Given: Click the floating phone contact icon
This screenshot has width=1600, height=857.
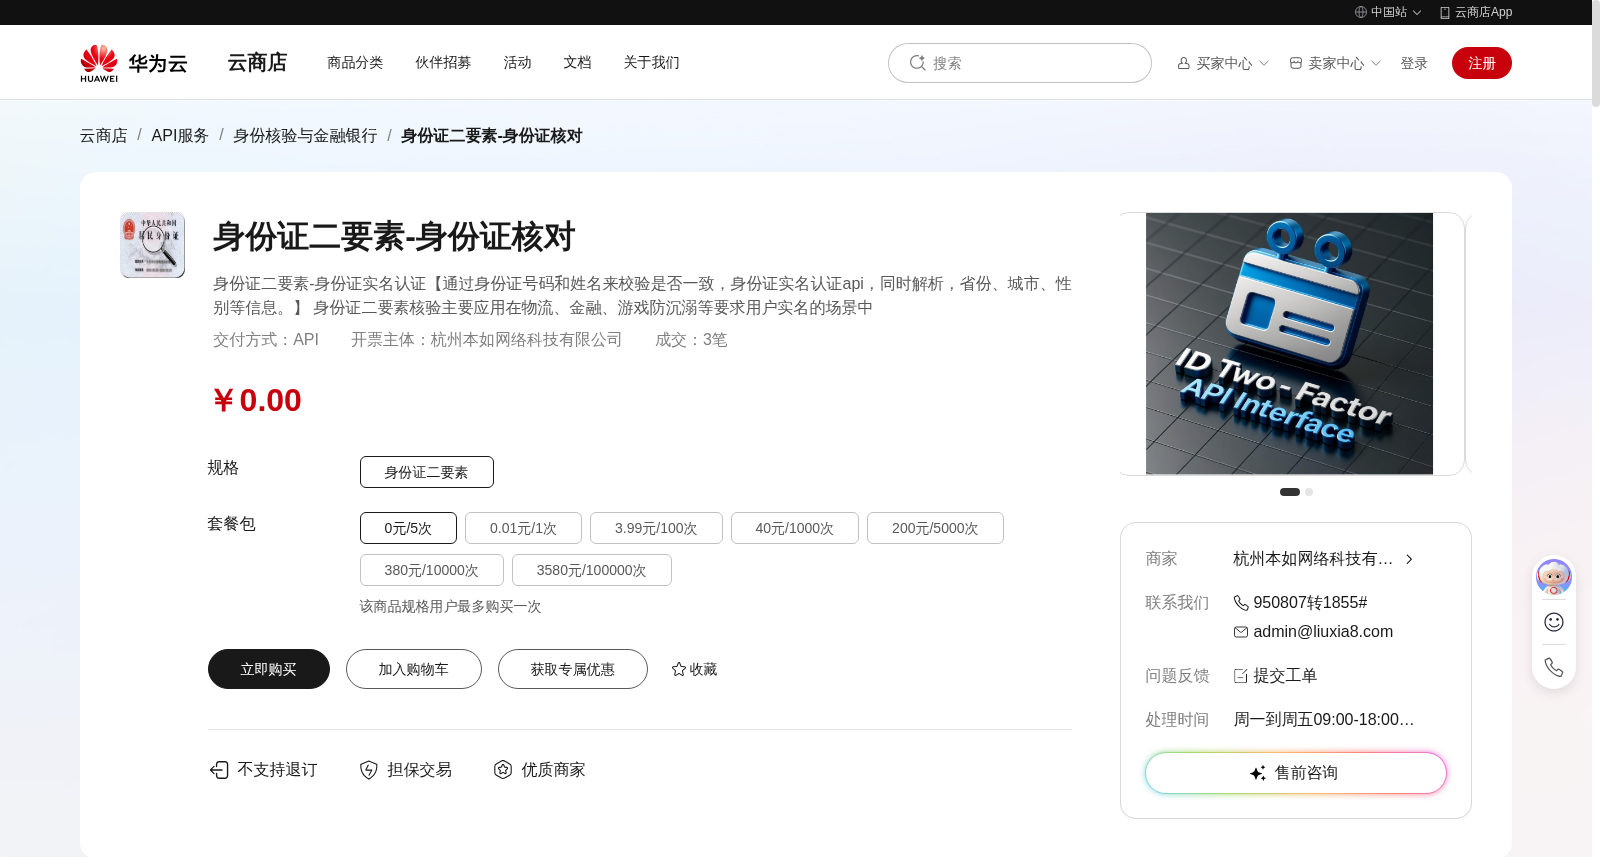Looking at the screenshot, I should [1554, 667].
